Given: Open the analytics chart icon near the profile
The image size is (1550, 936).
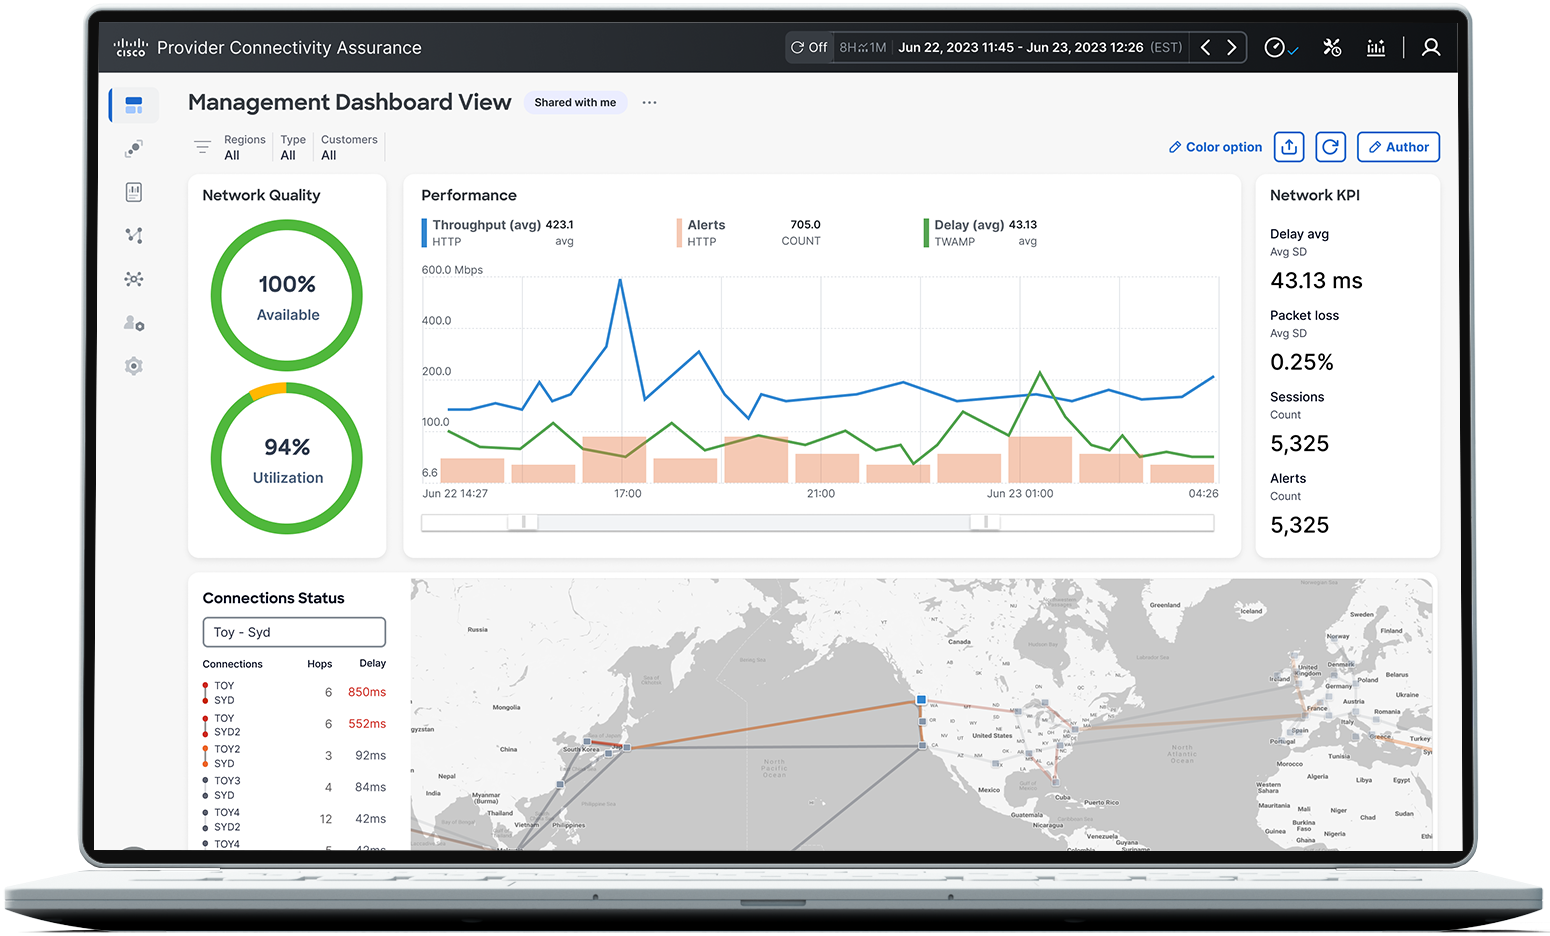Looking at the screenshot, I should [1376, 47].
